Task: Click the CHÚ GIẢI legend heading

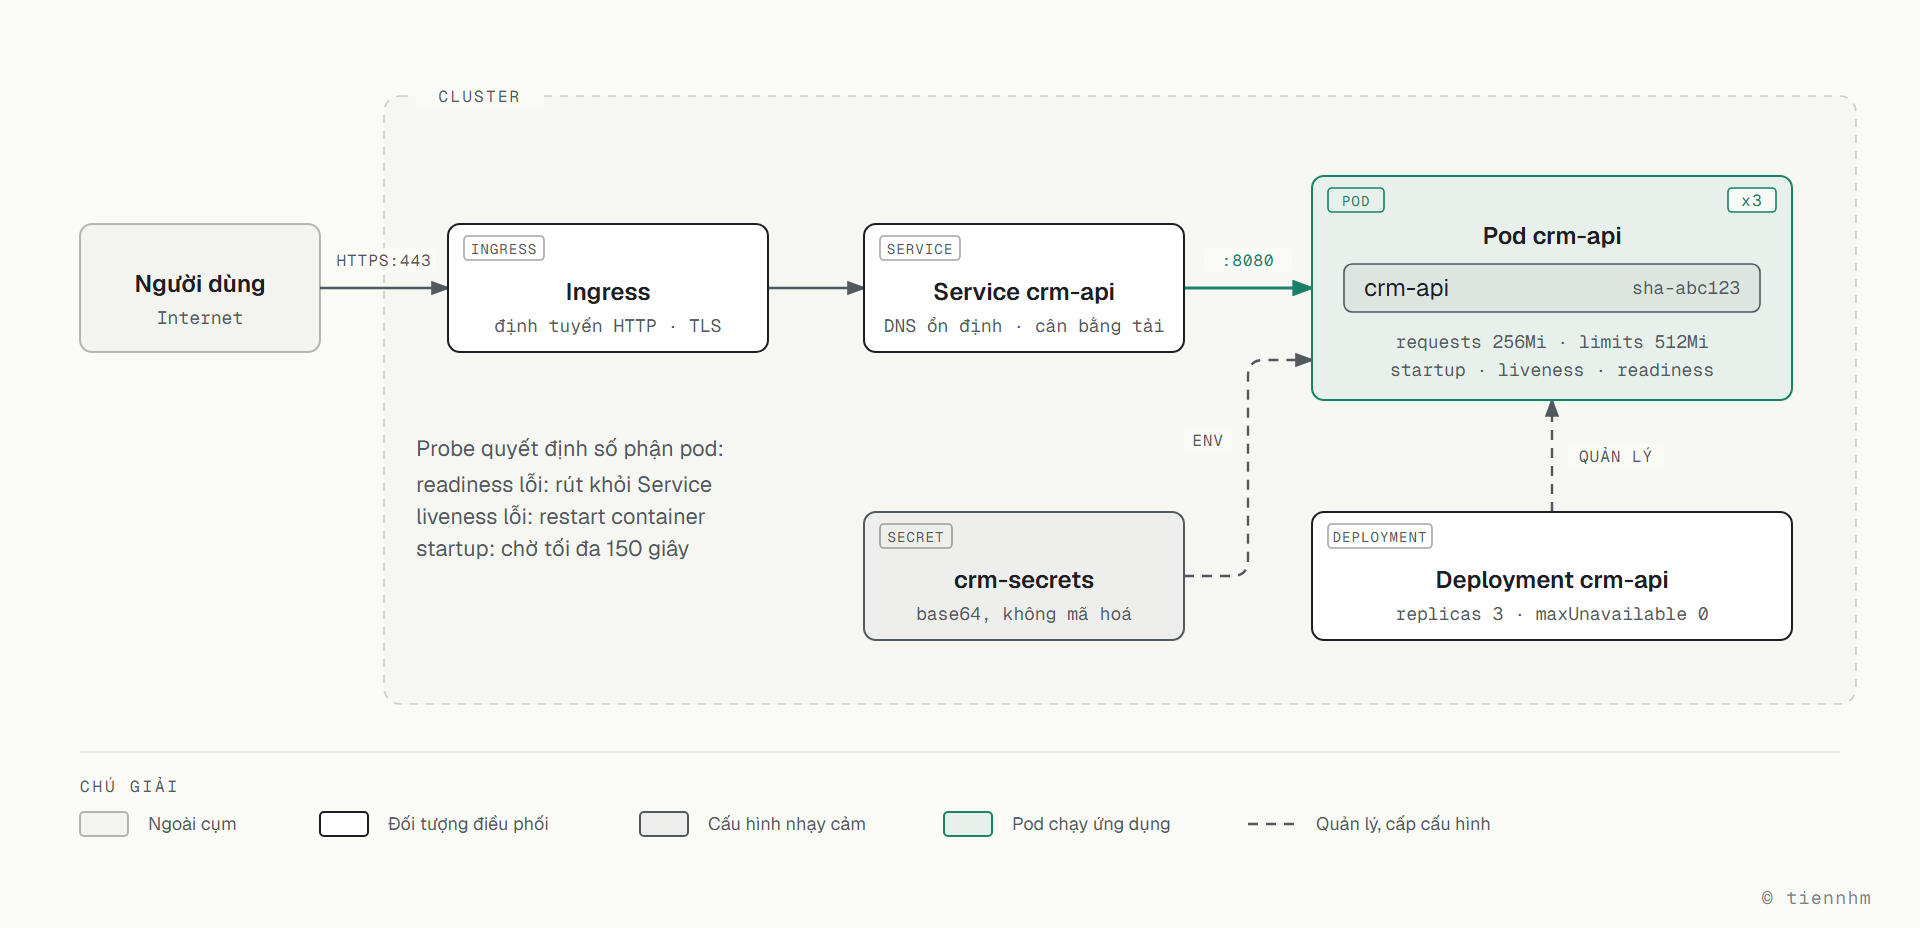Action: tap(129, 786)
